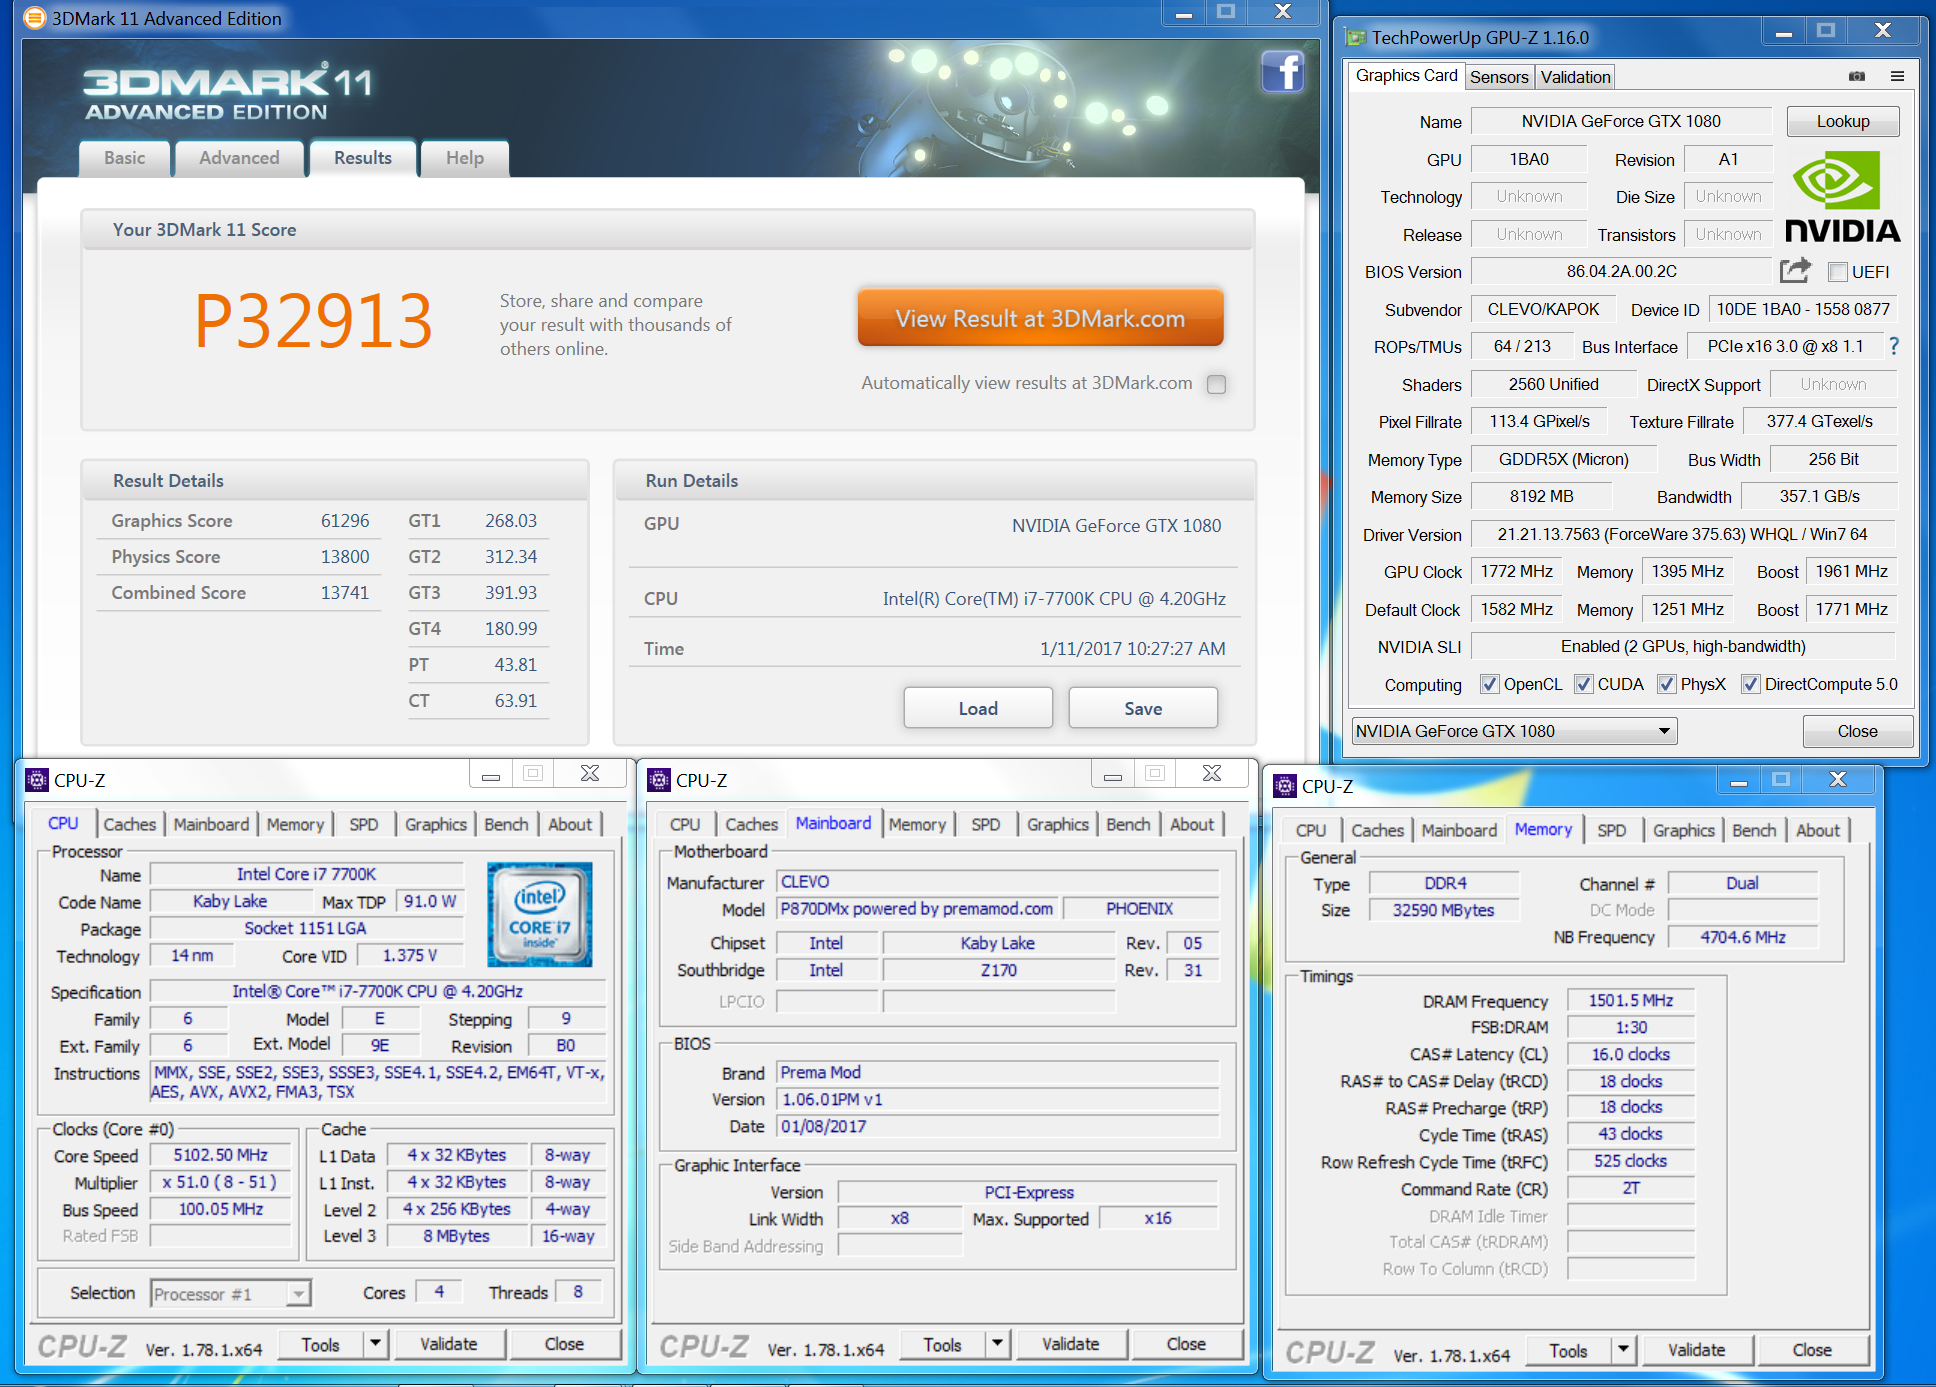Click the BIOS Date value 01/08/2017
Image resolution: width=1936 pixels, height=1387 pixels.
[x=998, y=1126]
